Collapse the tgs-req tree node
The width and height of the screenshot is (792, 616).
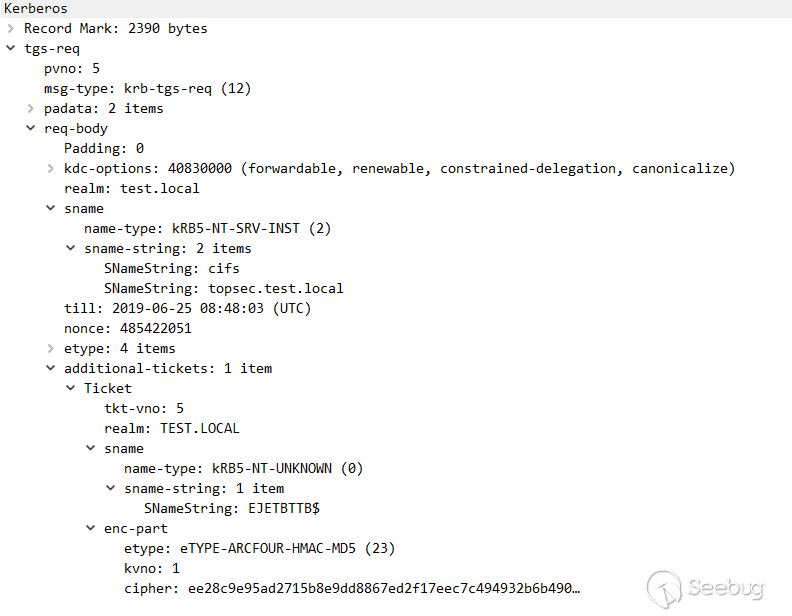point(11,48)
